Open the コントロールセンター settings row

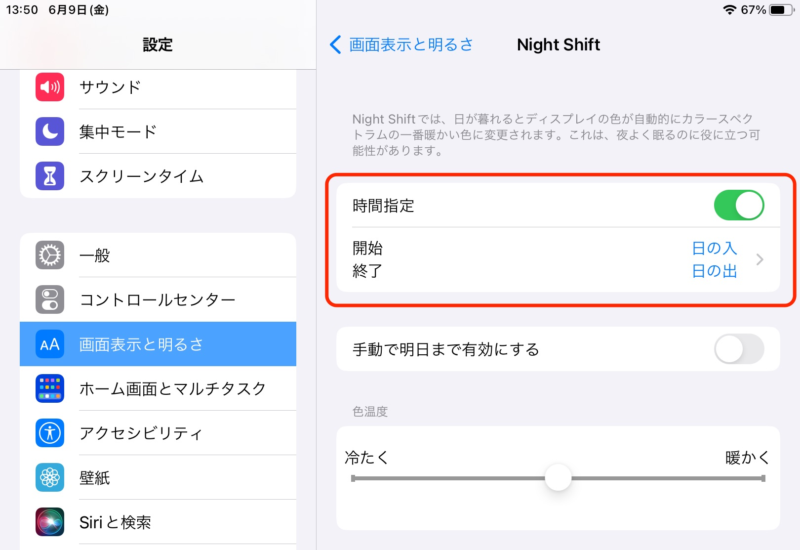(x=157, y=299)
